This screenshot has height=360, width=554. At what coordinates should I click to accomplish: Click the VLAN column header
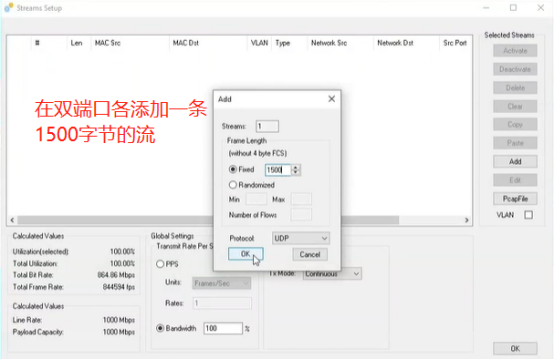click(259, 43)
